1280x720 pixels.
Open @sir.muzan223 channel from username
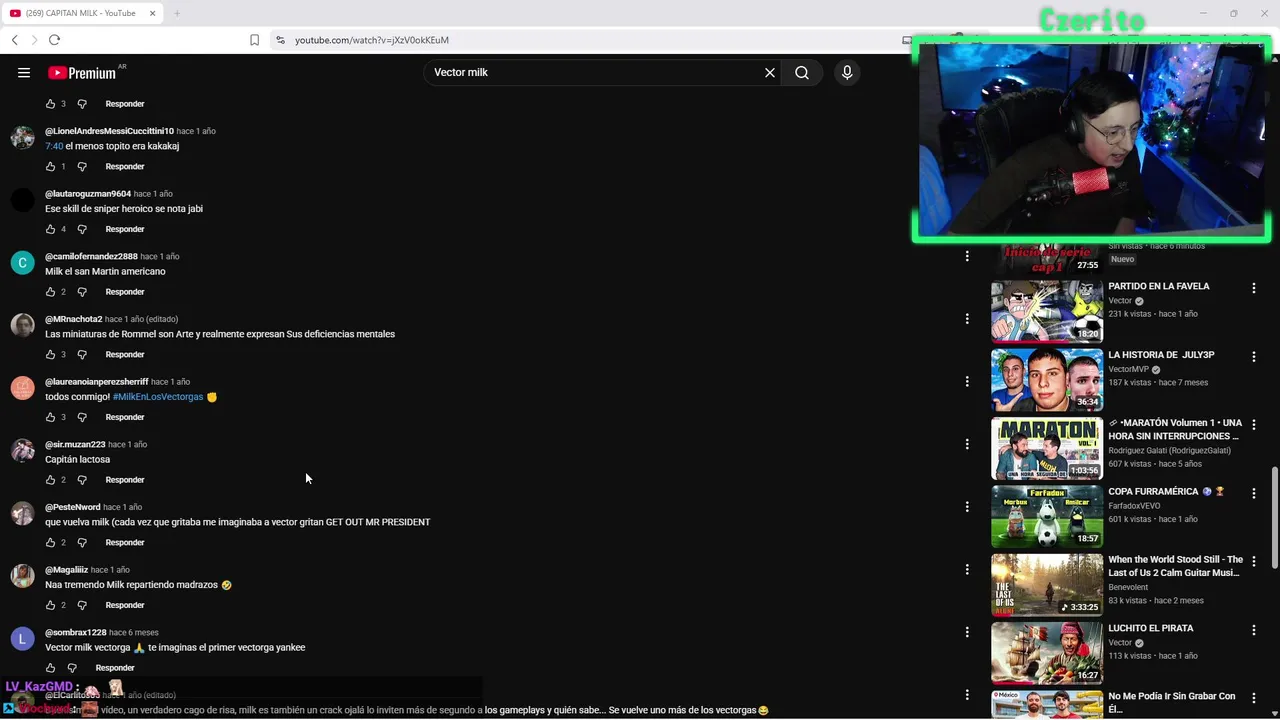point(75,444)
